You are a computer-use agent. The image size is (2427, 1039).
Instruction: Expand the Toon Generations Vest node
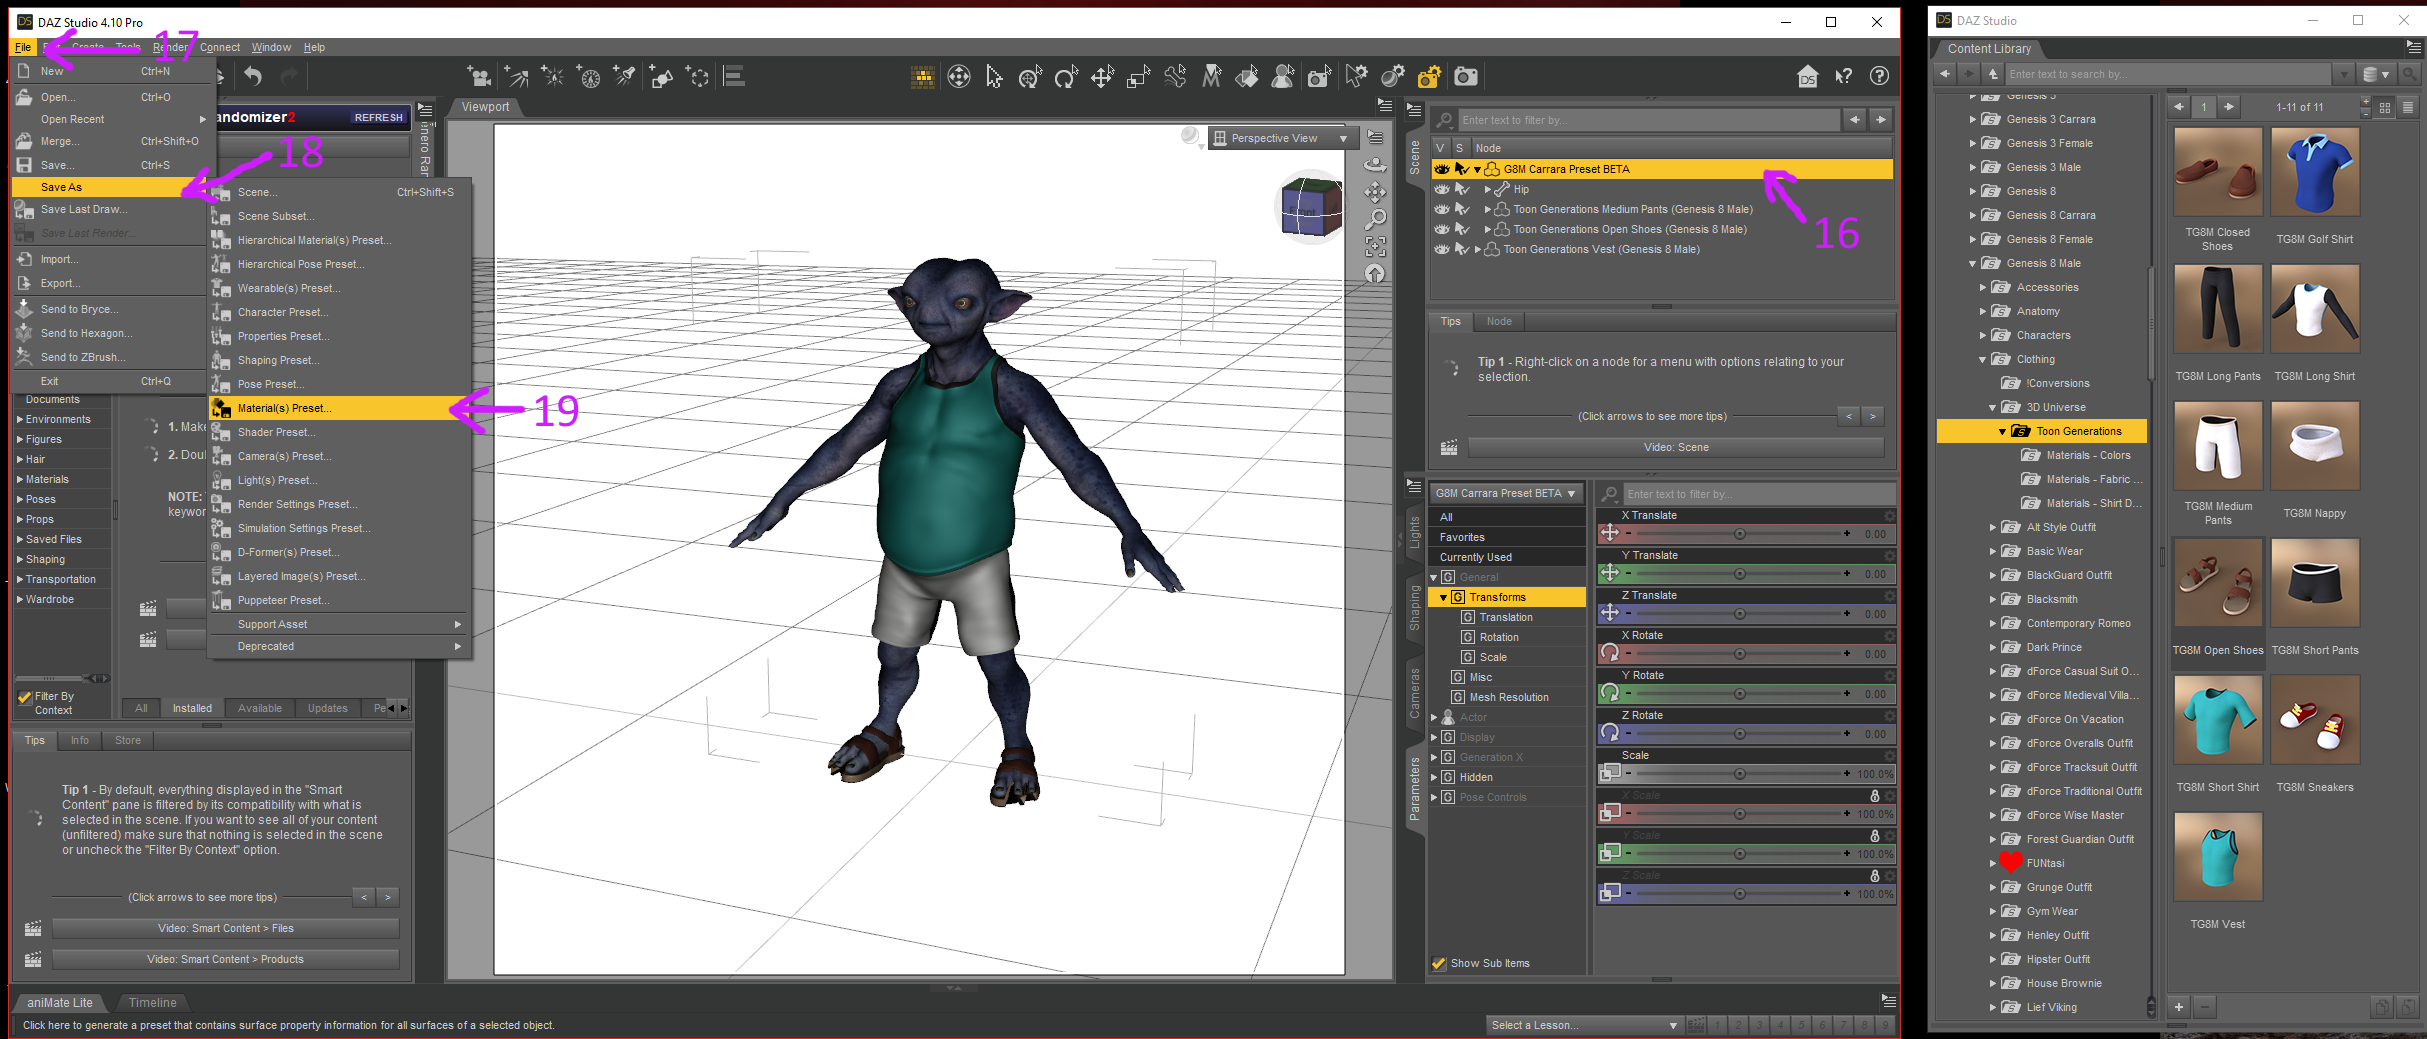click(1477, 250)
